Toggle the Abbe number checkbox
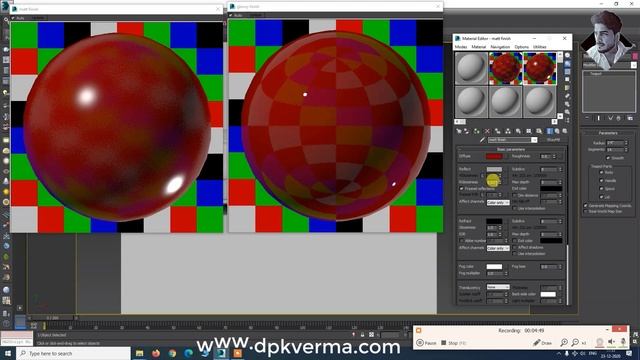 [462, 241]
